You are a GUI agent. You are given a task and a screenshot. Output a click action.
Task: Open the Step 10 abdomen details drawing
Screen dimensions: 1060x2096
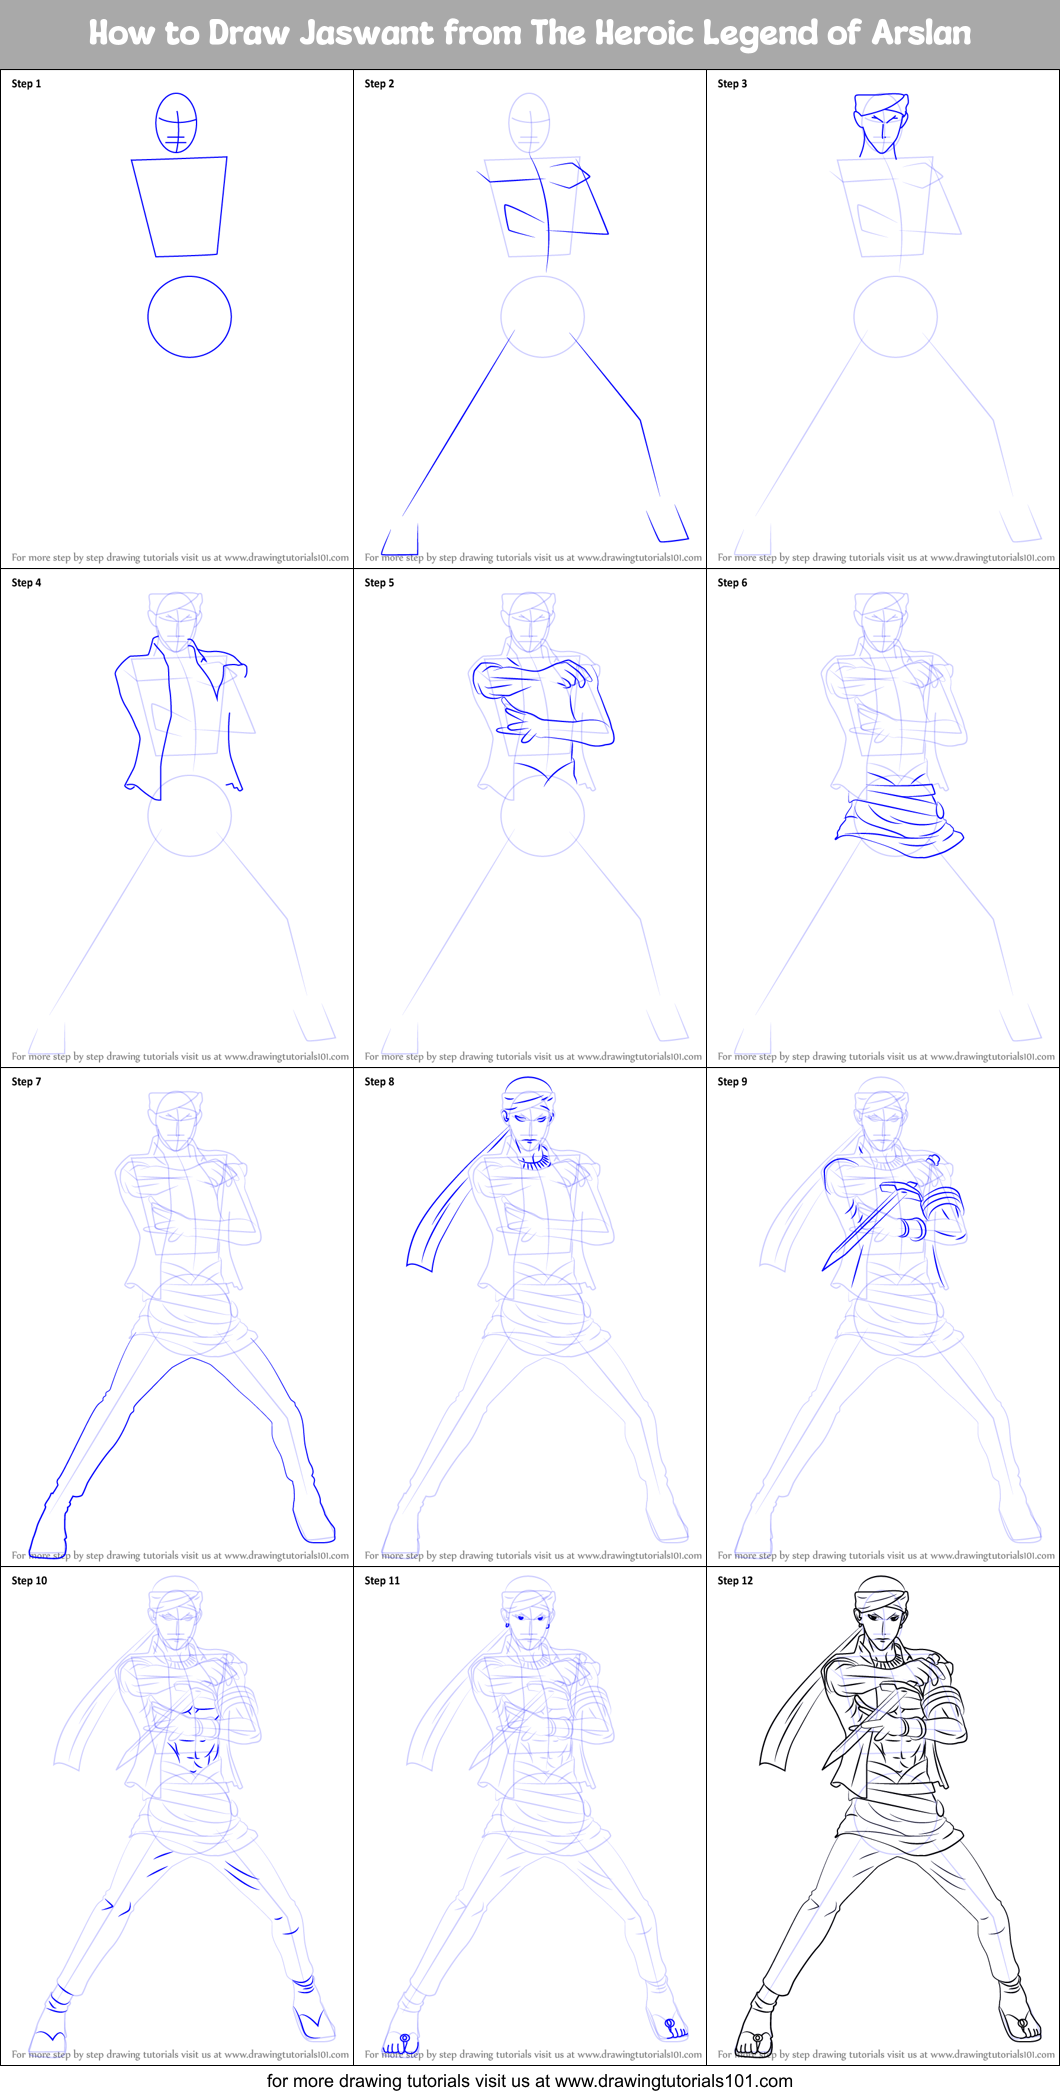(x=177, y=1816)
